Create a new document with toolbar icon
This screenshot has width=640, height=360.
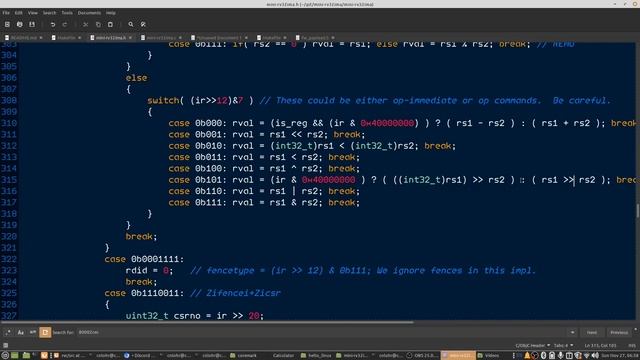tap(7, 24)
